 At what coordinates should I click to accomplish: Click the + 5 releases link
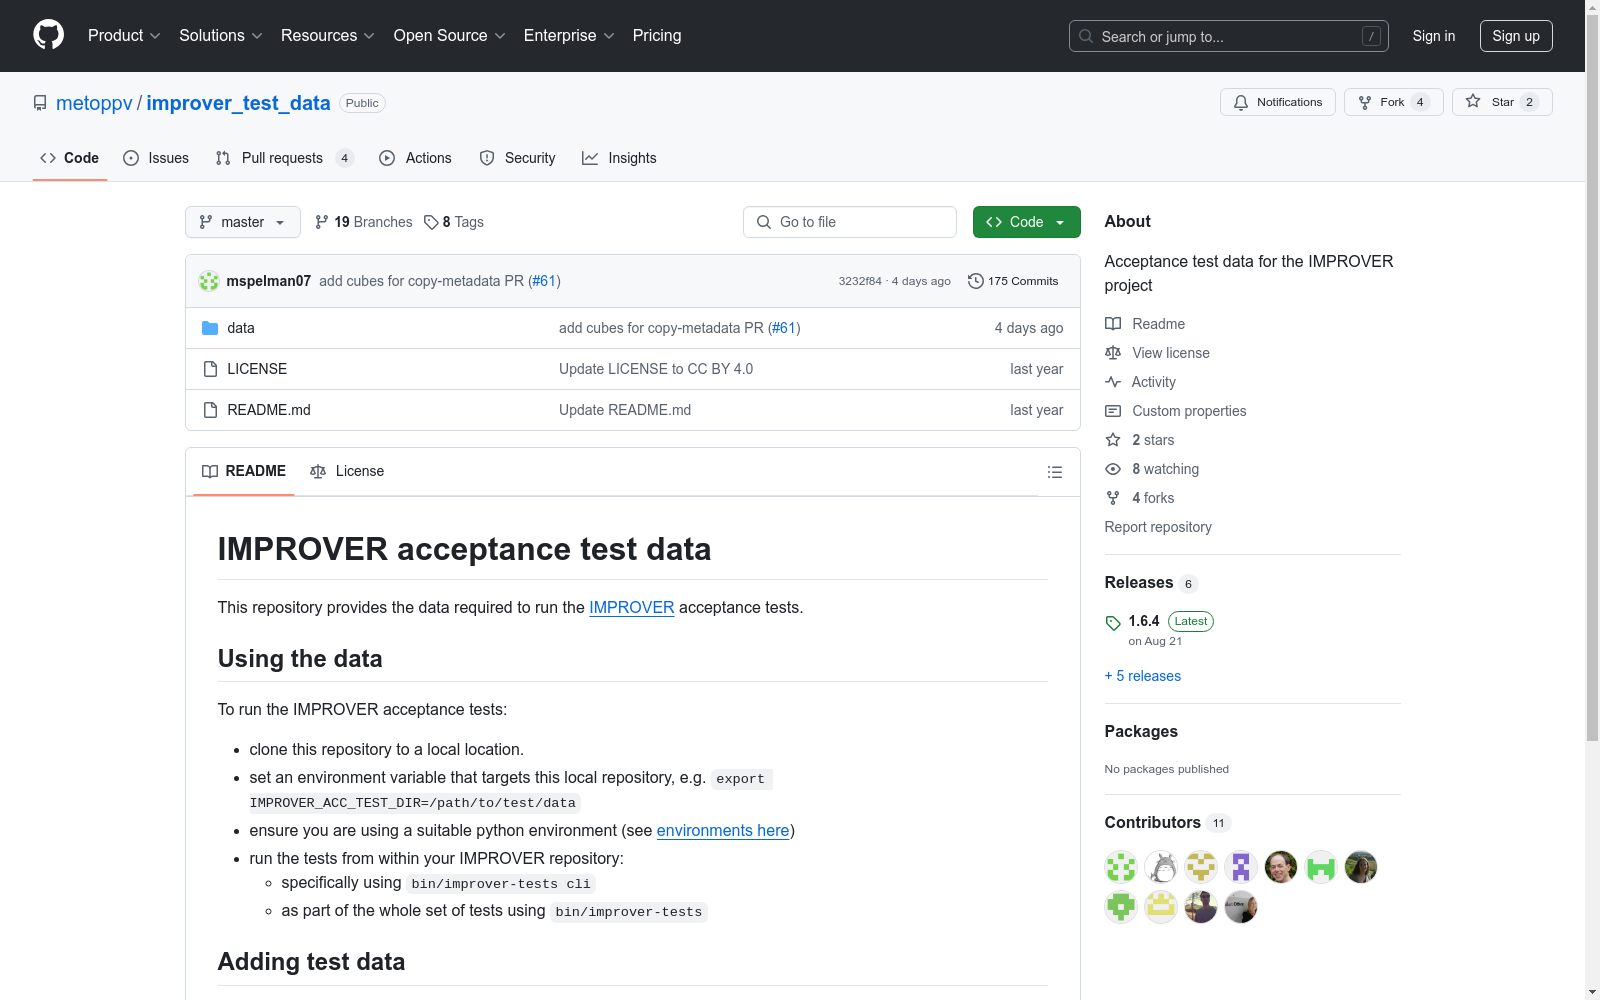(1143, 676)
